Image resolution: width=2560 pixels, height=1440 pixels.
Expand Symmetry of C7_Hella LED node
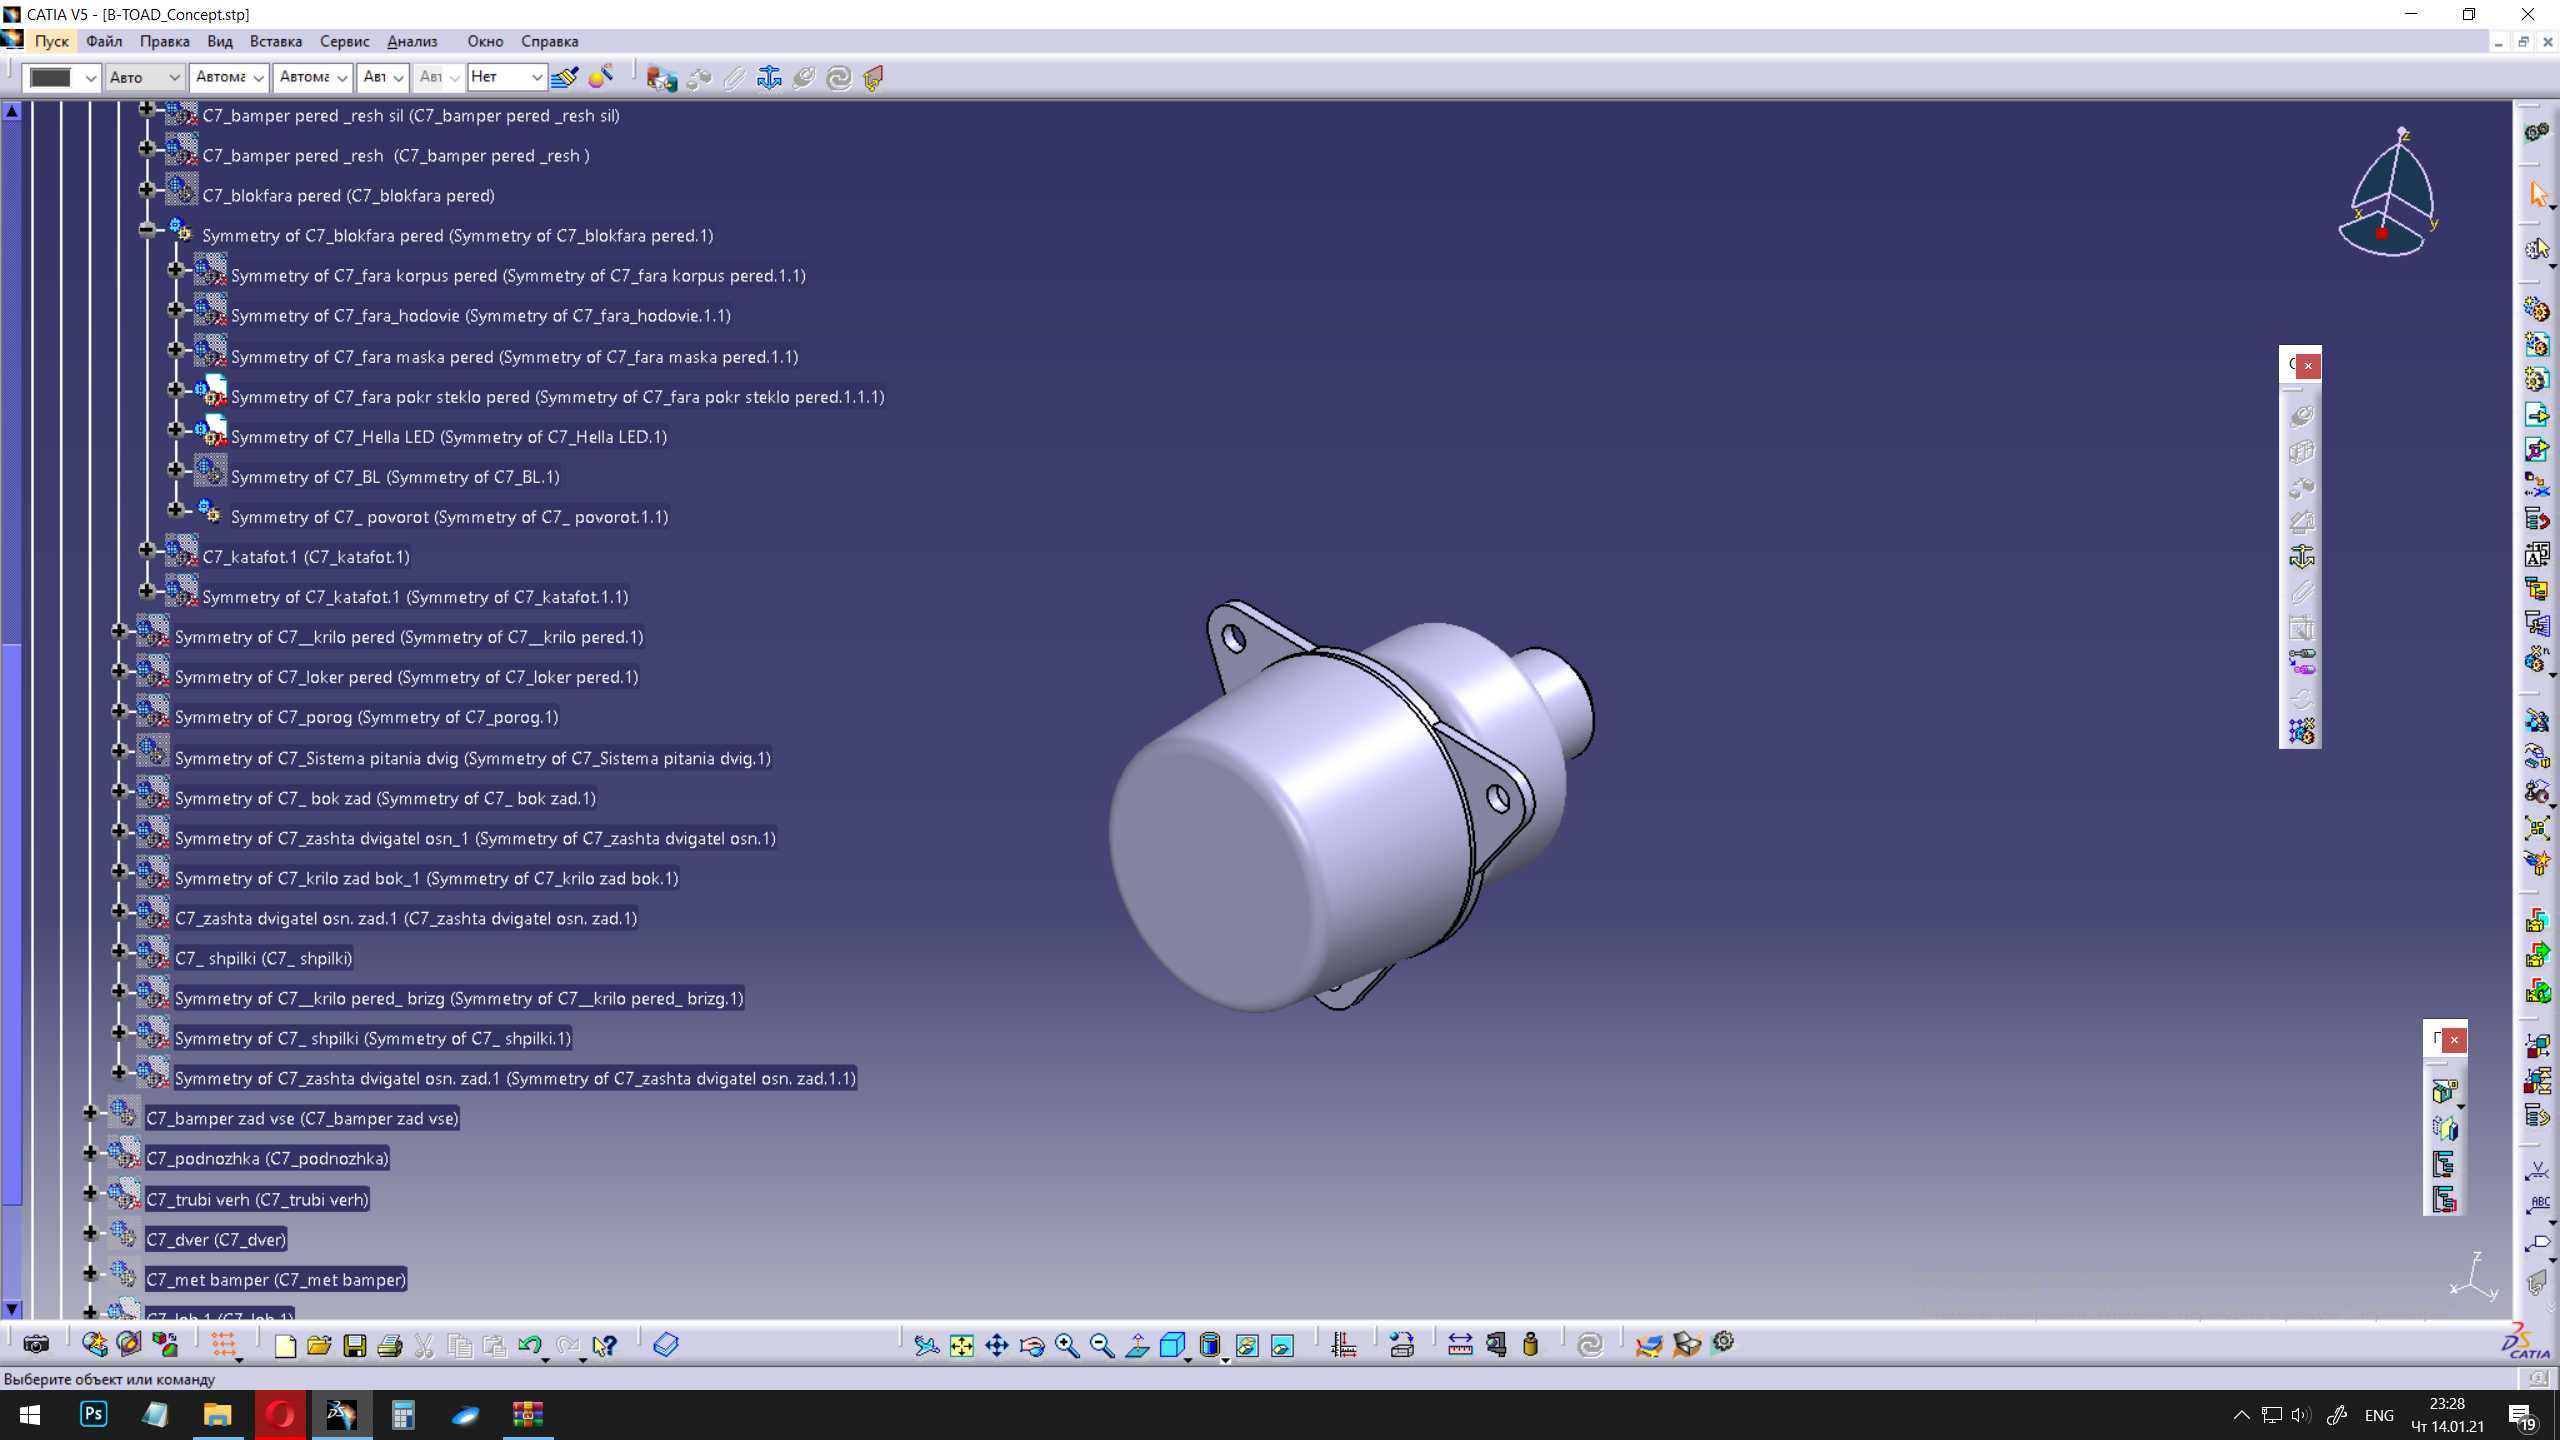pyautogui.click(x=175, y=430)
